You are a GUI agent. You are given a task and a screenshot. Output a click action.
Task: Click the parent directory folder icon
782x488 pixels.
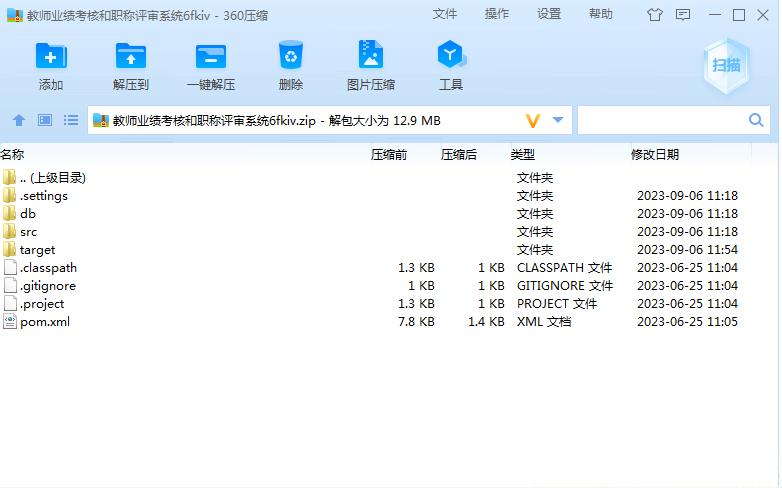9,177
